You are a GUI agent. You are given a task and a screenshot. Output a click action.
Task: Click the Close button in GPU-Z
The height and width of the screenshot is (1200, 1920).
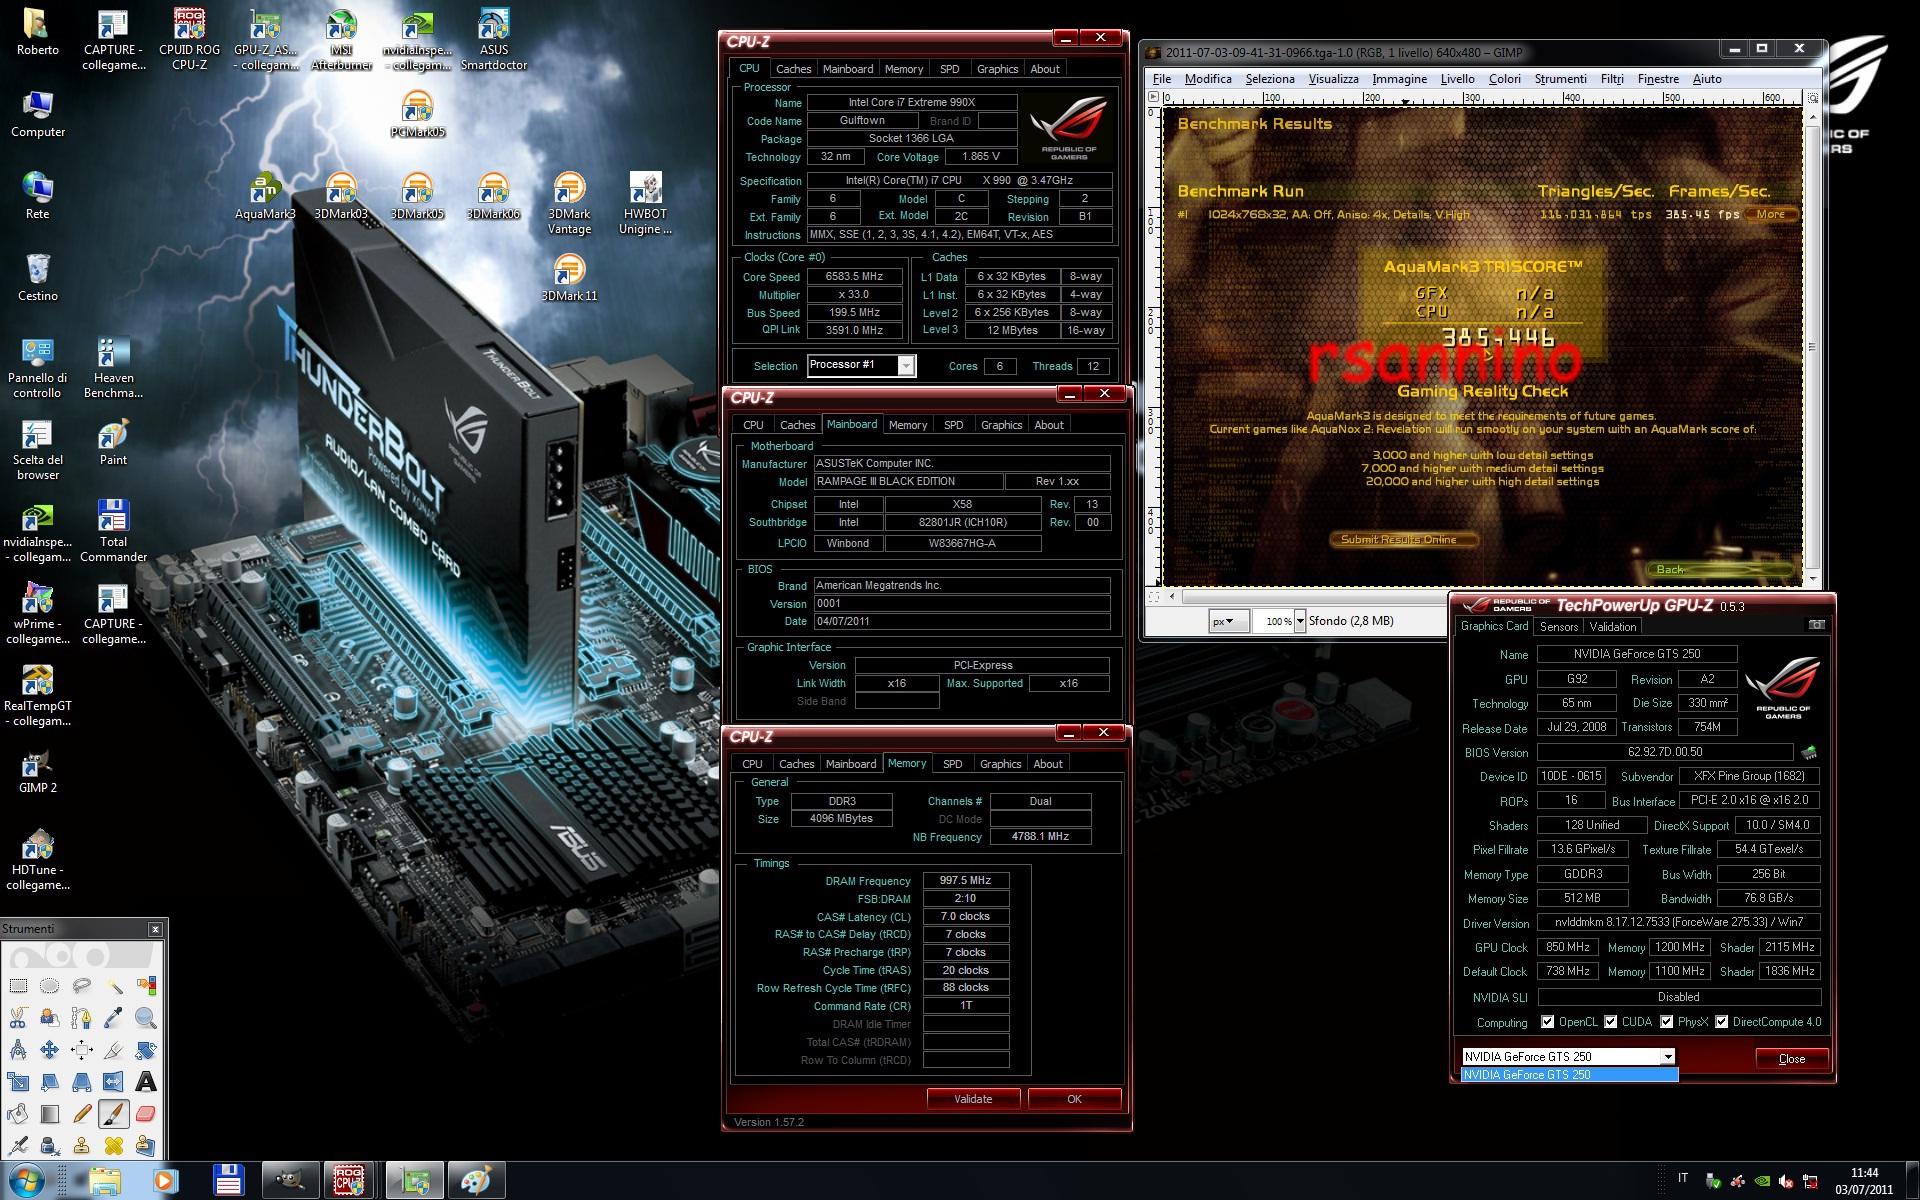tap(1792, 1059)
